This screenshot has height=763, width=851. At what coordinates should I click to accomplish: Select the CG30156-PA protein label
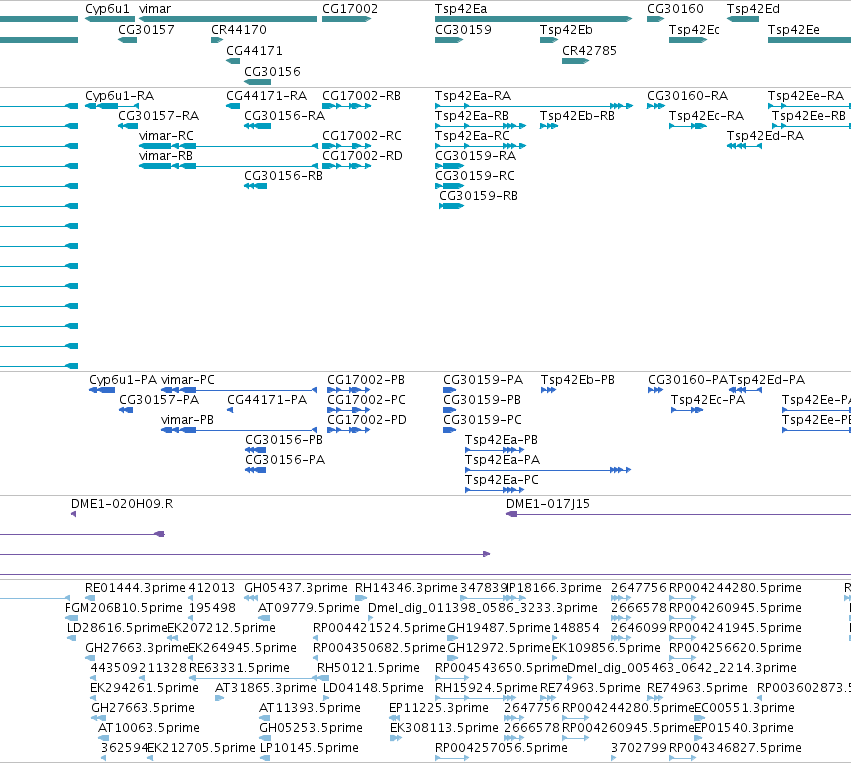pos(285,460)
